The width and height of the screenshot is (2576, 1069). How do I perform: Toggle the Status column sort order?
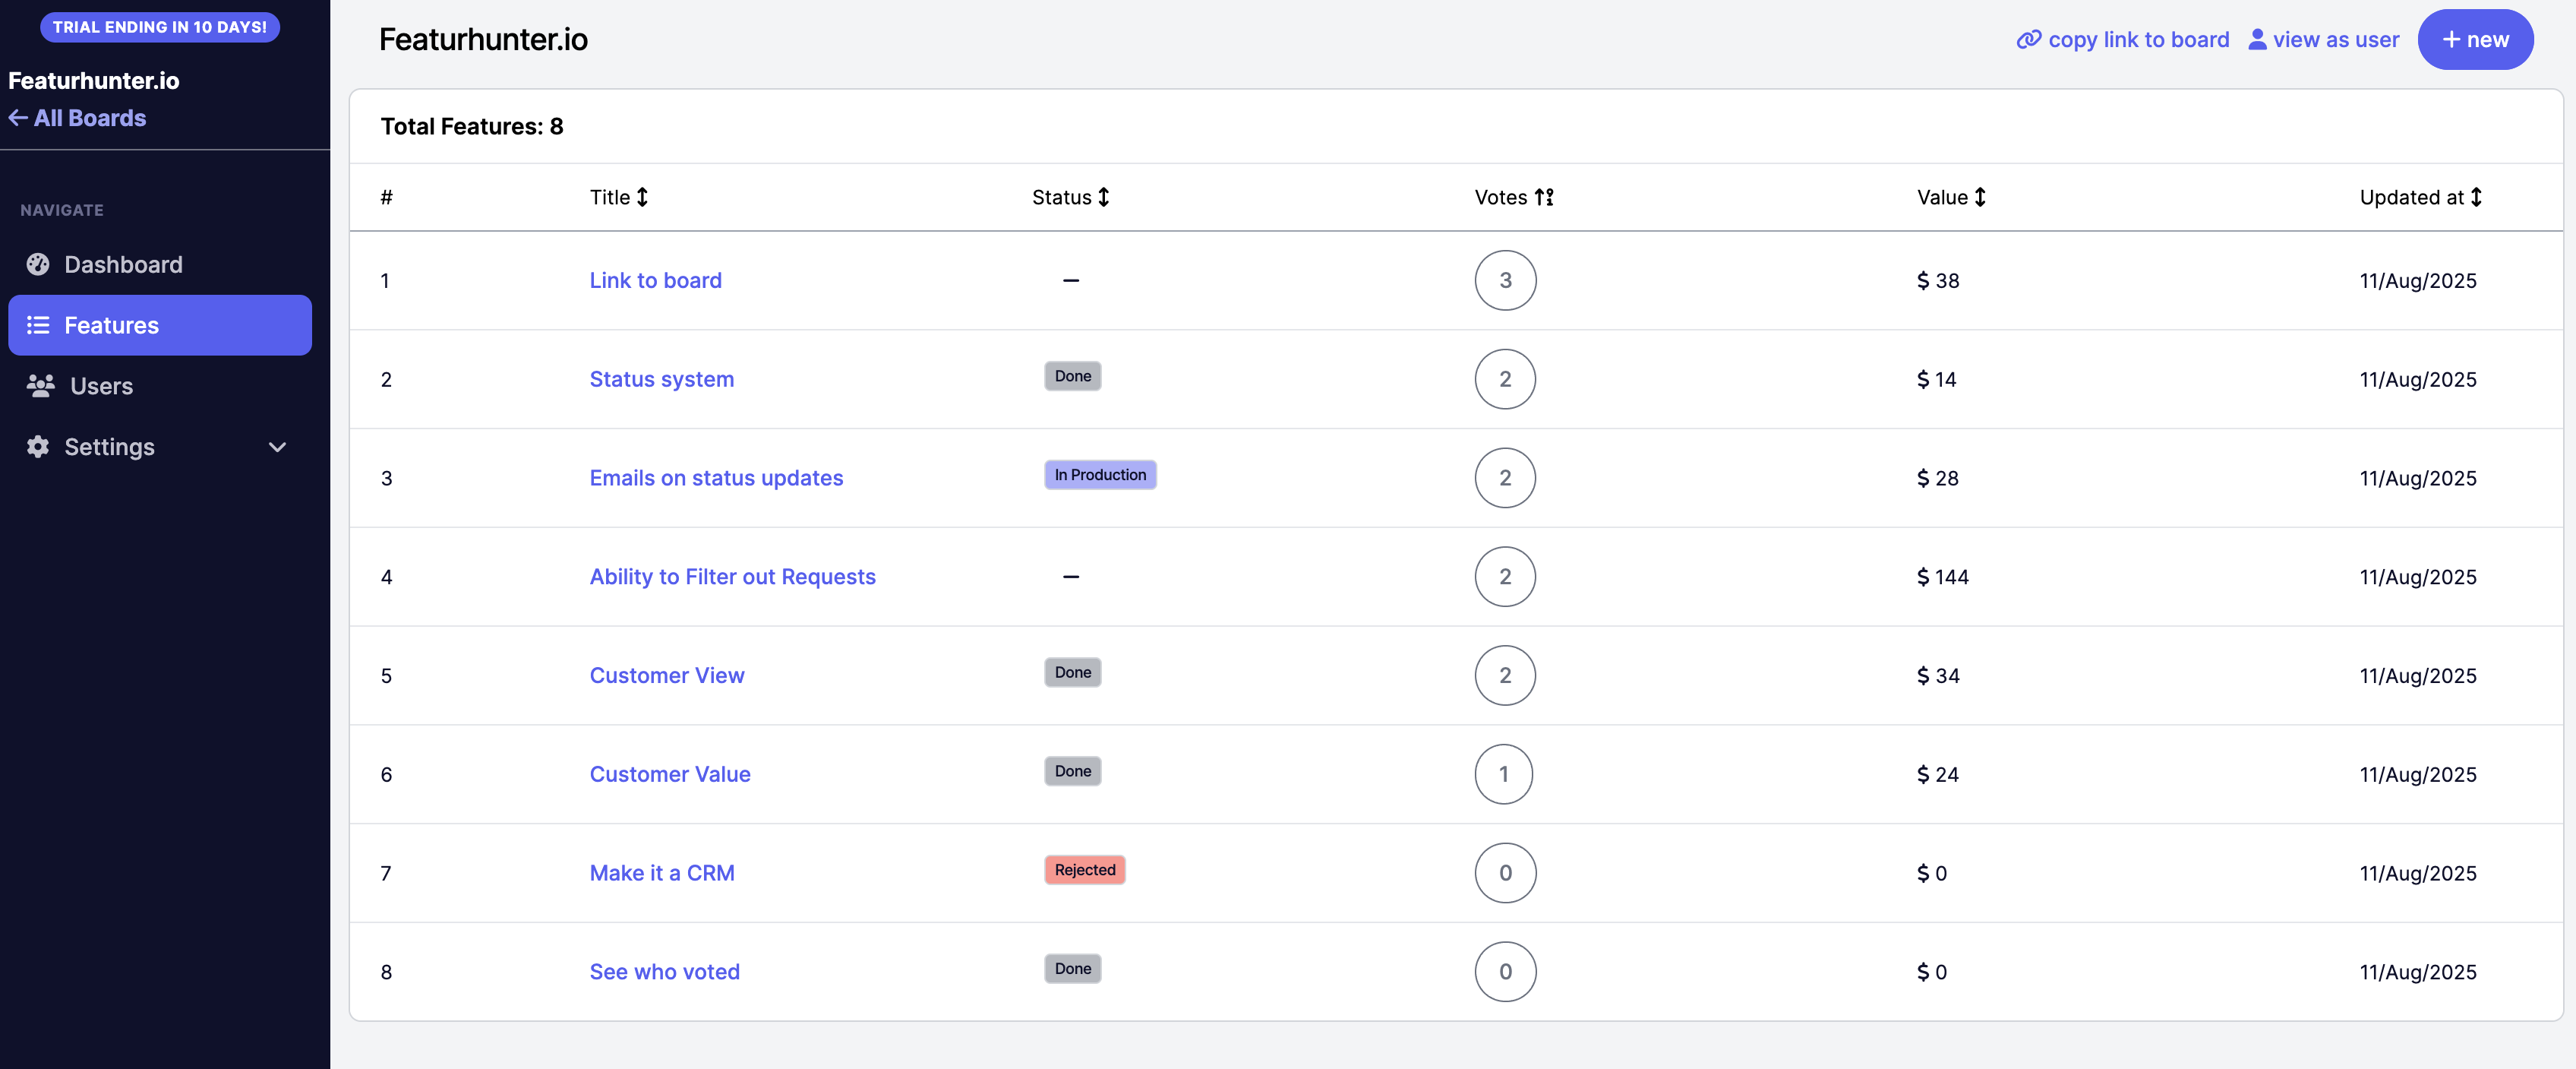click(1102, 197)
